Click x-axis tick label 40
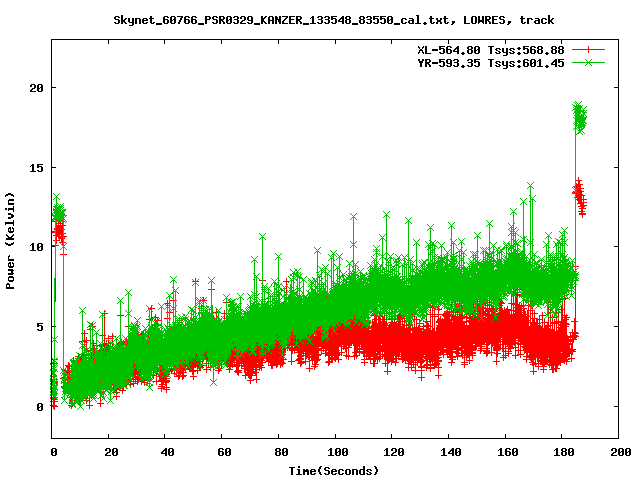Image resolution: width=640 pixels, height=480 pixels. (x=167, y=452)
